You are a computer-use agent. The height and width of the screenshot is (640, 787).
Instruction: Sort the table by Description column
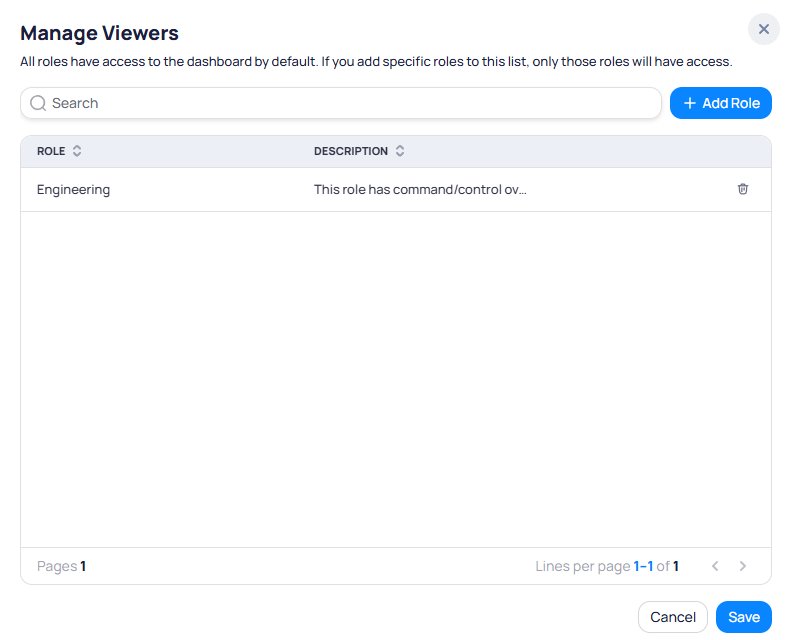(x=400, y=151)
